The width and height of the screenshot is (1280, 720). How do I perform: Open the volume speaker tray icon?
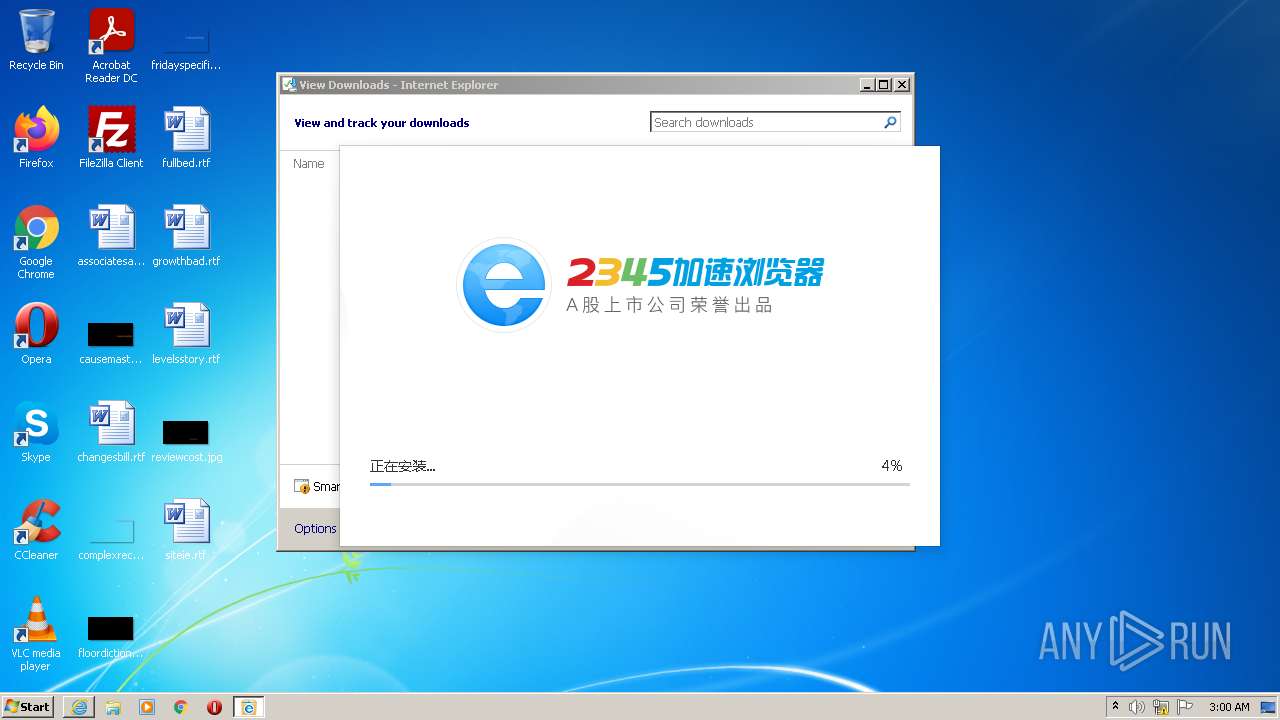(1137, 707)
